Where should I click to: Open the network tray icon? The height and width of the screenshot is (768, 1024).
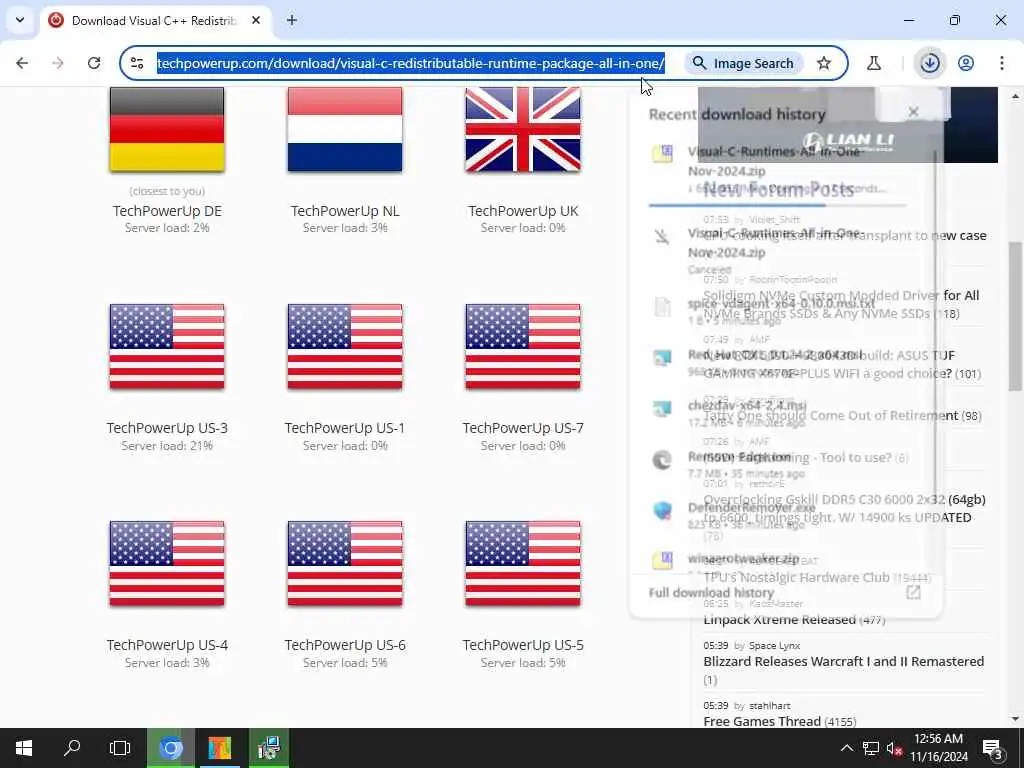coord(871,748)
